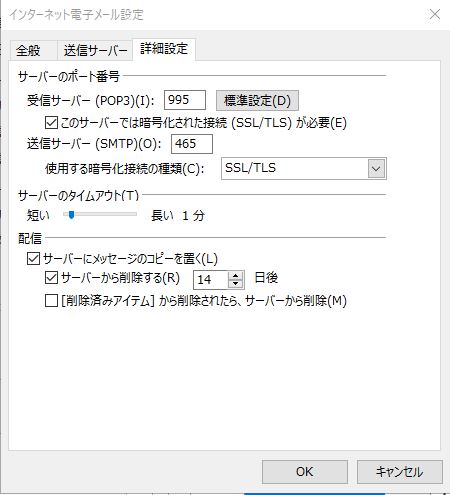Uncheck サーバーから削除する checkbox
This screenshot has width=450, height=495.
[x=51, y=277]
